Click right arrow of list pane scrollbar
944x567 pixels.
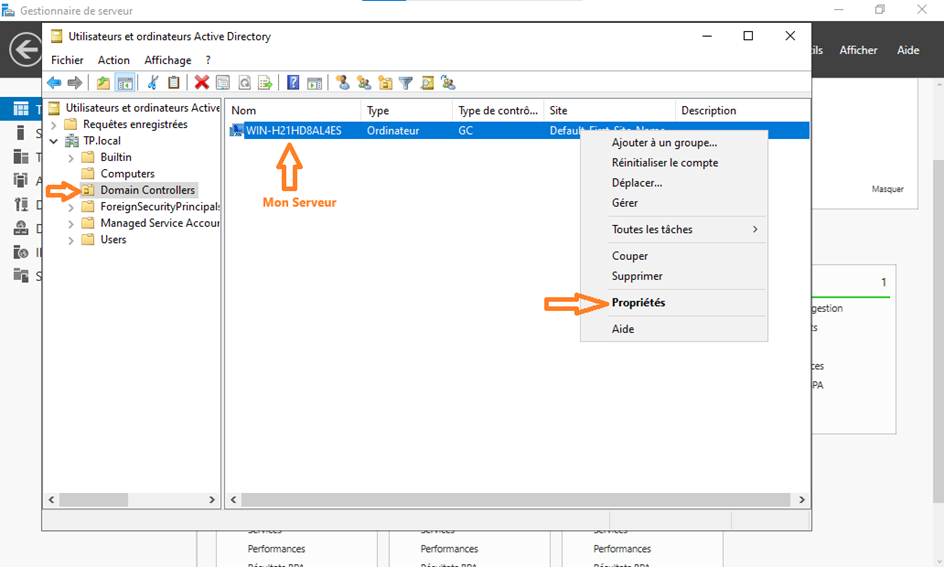[801, 500]
